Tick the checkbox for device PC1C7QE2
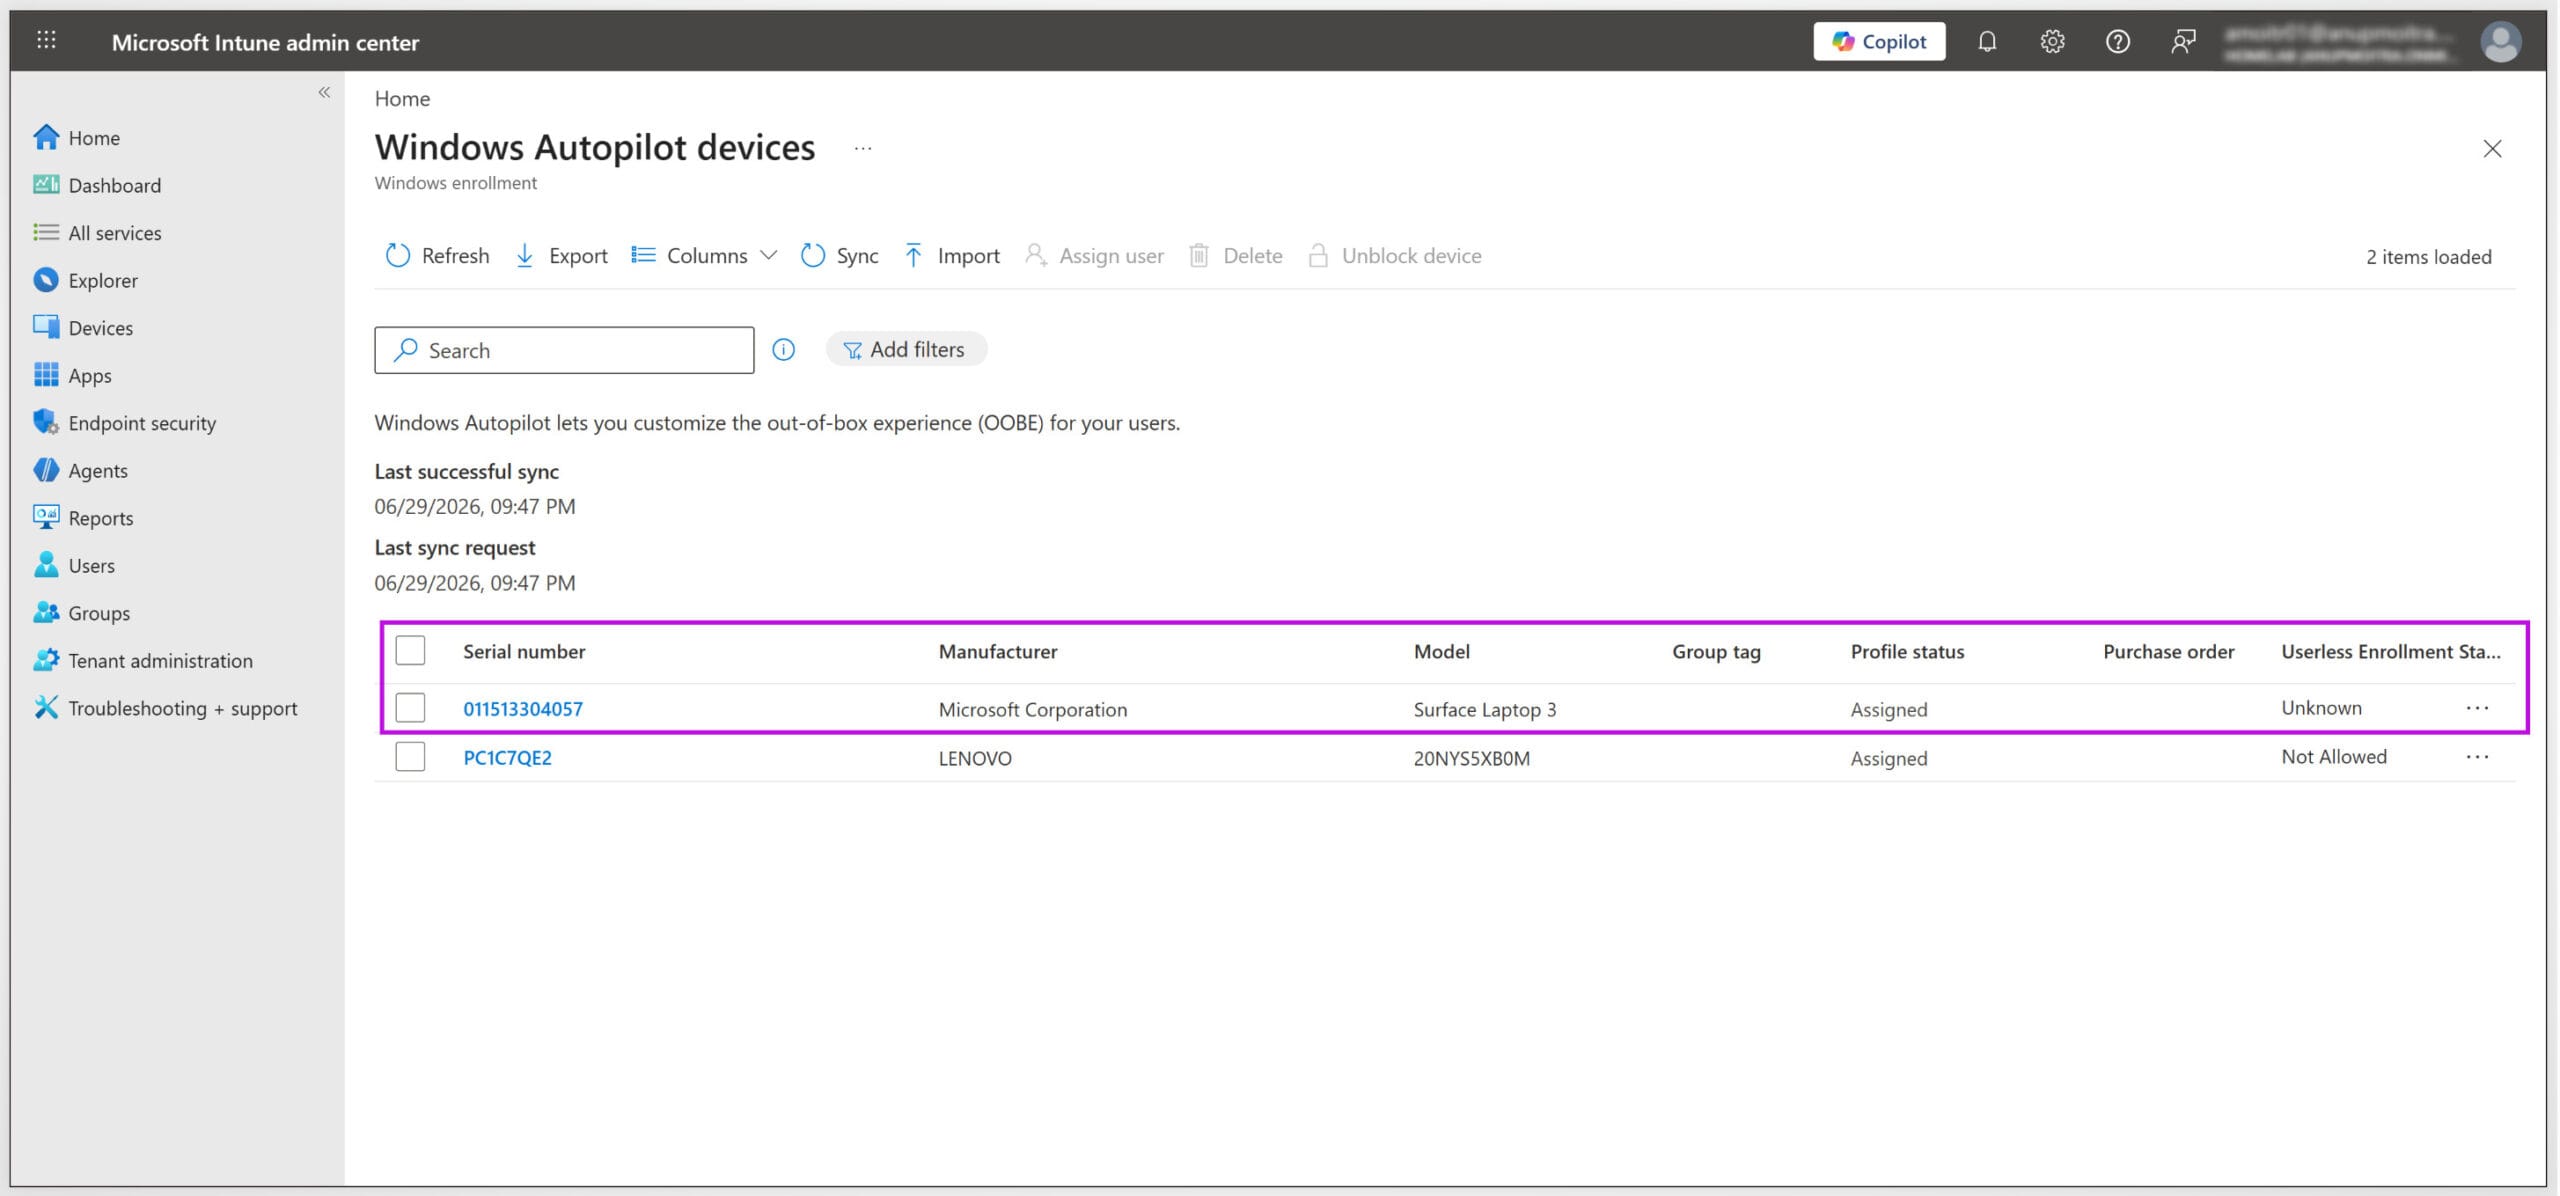 tap(410, 757)
